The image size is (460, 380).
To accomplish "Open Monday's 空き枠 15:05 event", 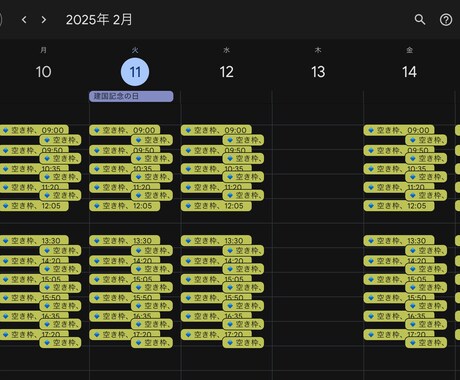I will coord(34,279).
